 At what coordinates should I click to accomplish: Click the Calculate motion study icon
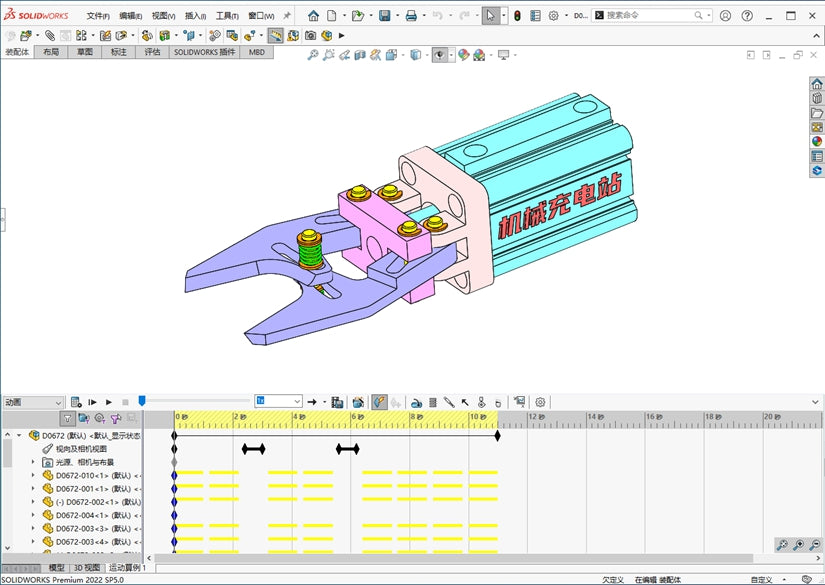click(76, 402)
